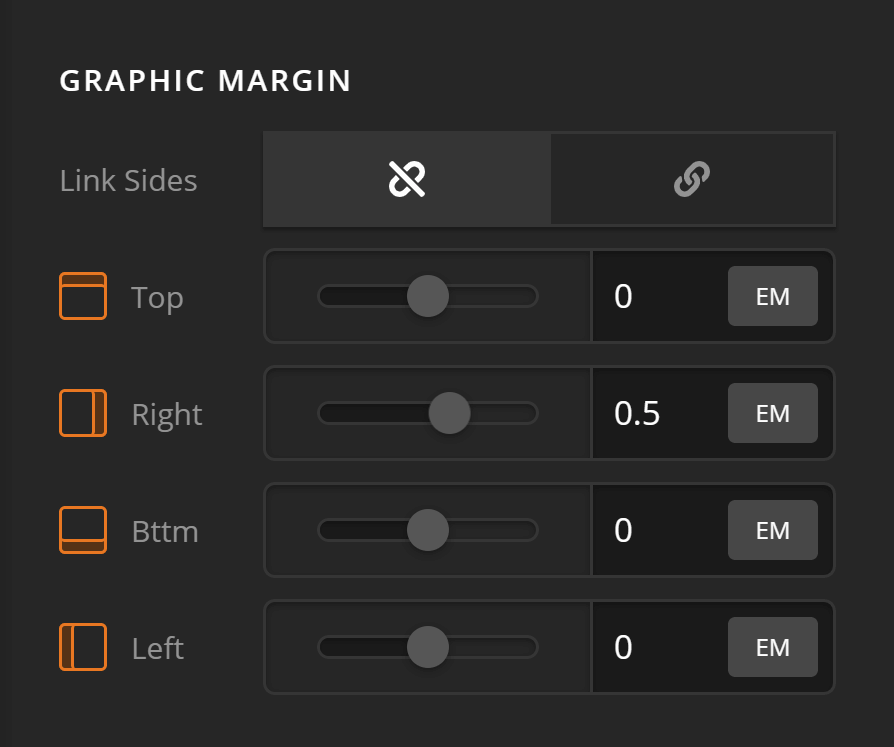
Task: Select the unlinked sides broken-chain icon
Action: pyautogui.click(x=407, y=180)
